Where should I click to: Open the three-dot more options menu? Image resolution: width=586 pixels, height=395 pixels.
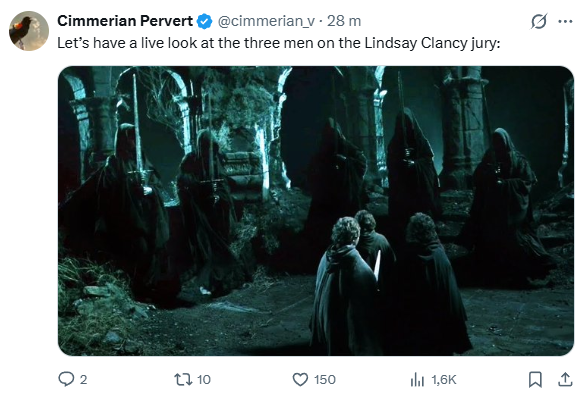[565, 21]
